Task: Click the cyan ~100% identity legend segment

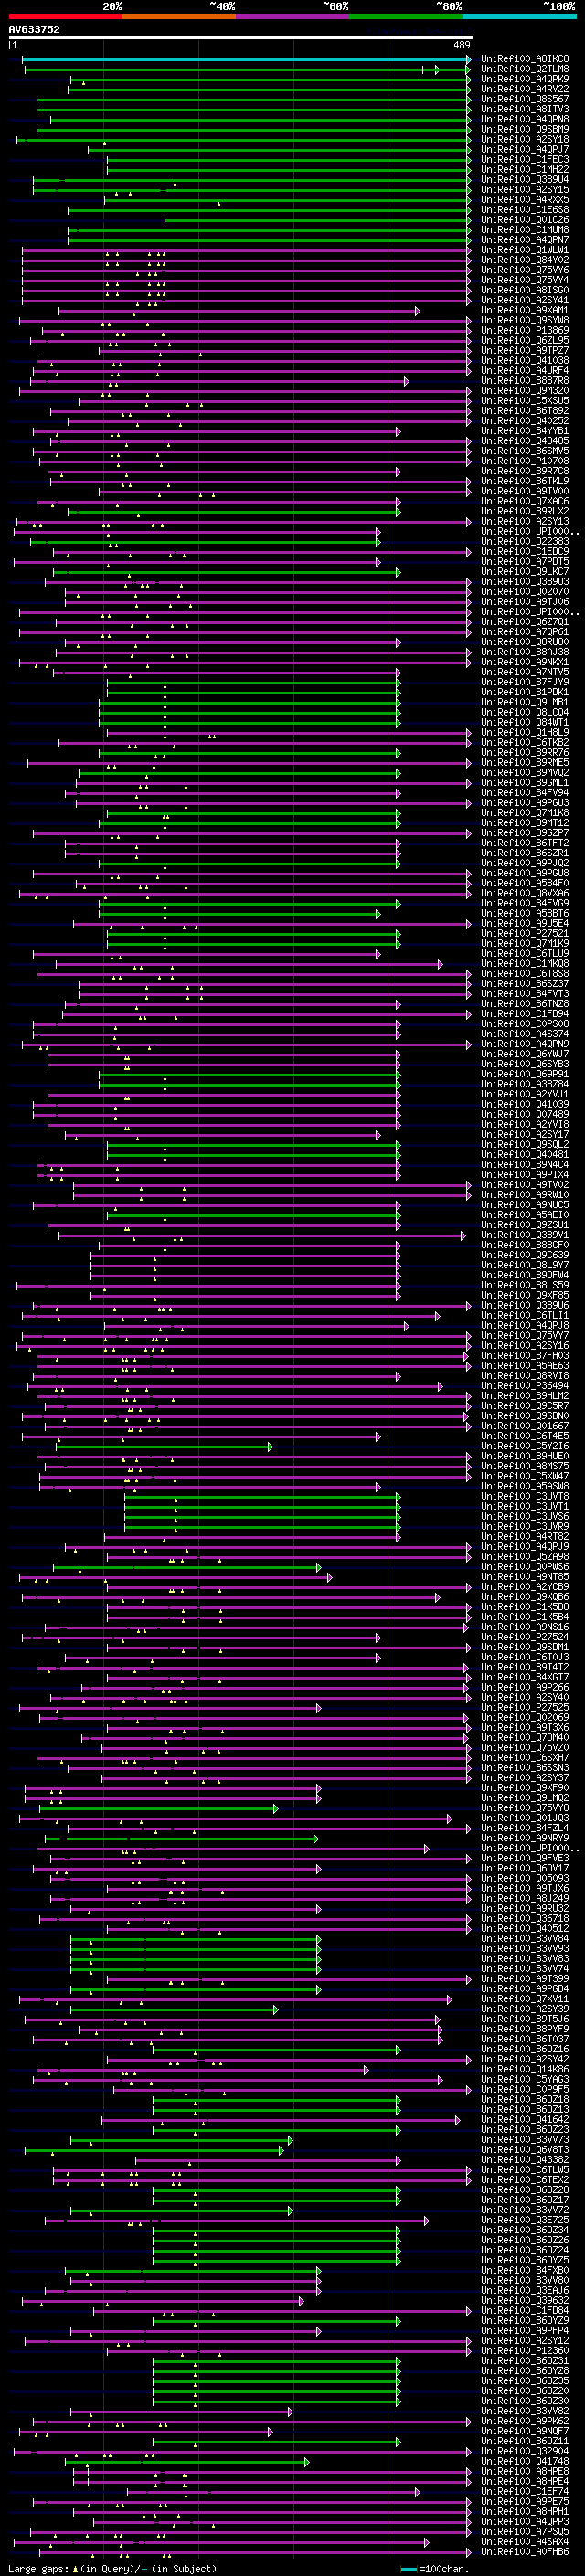Action: 519,17
